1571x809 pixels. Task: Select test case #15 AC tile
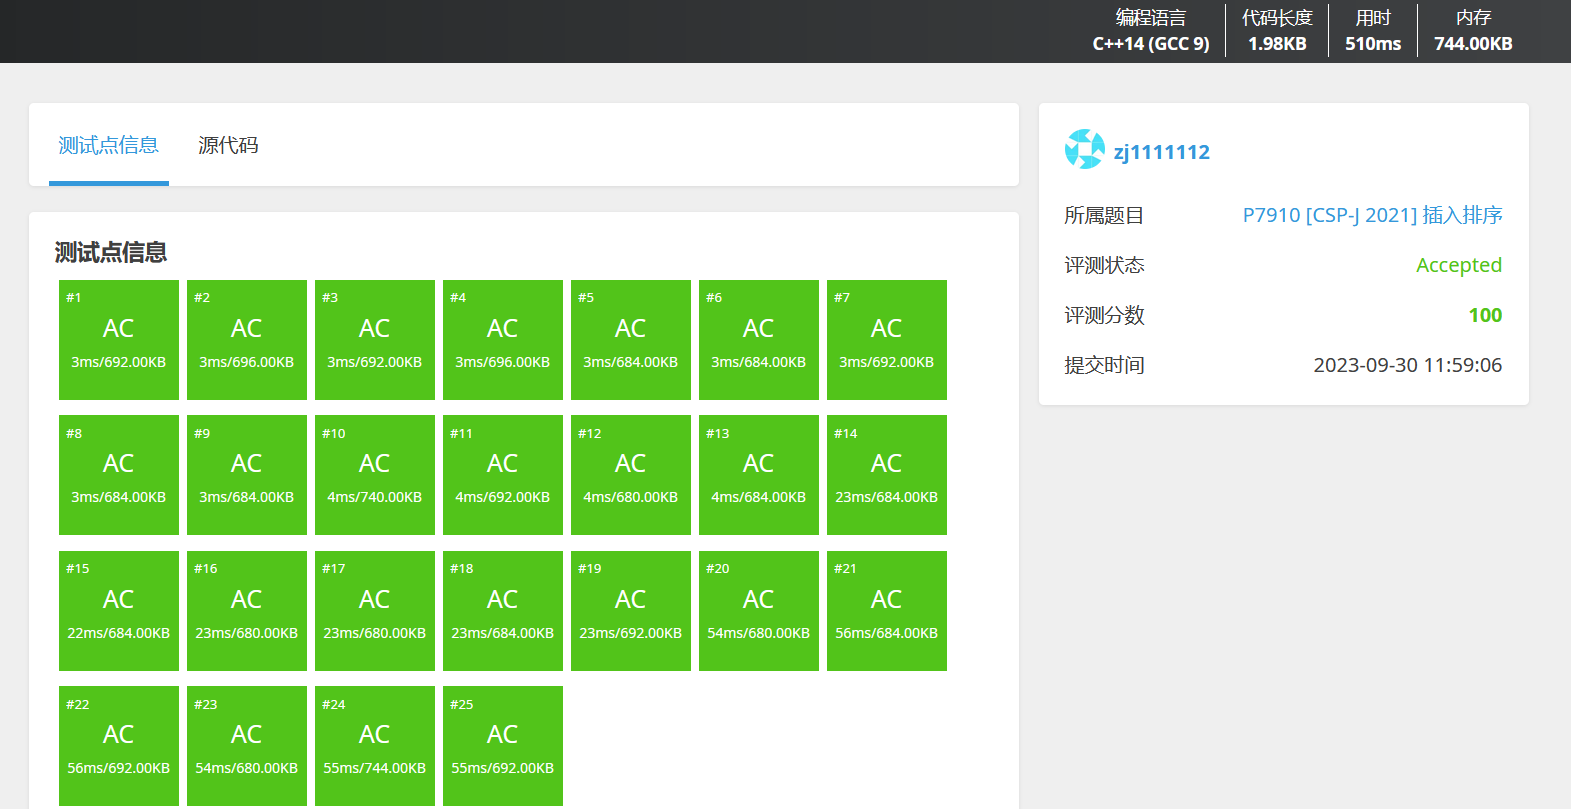(x=119, y=611)
